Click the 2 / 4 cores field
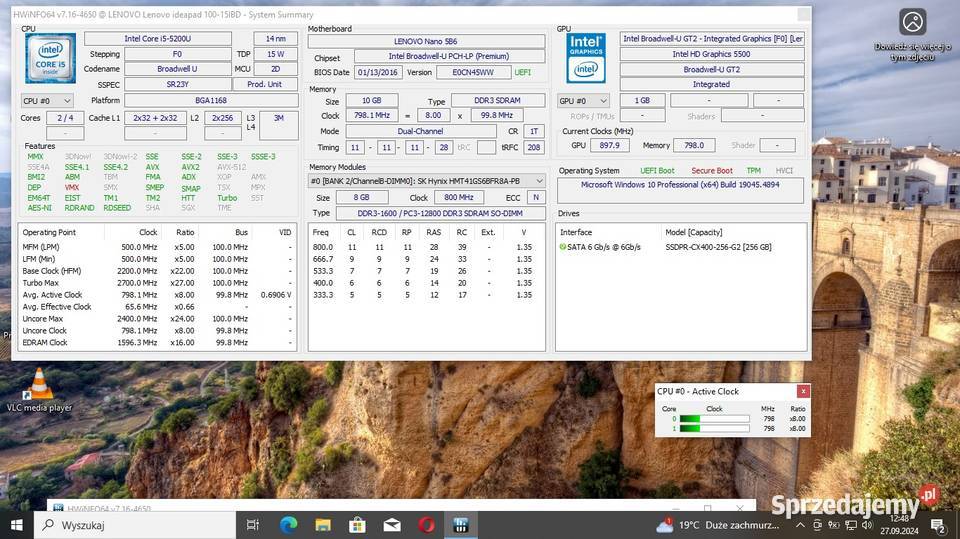The width and height of the screenshot is (960, 539). (65, 118)
